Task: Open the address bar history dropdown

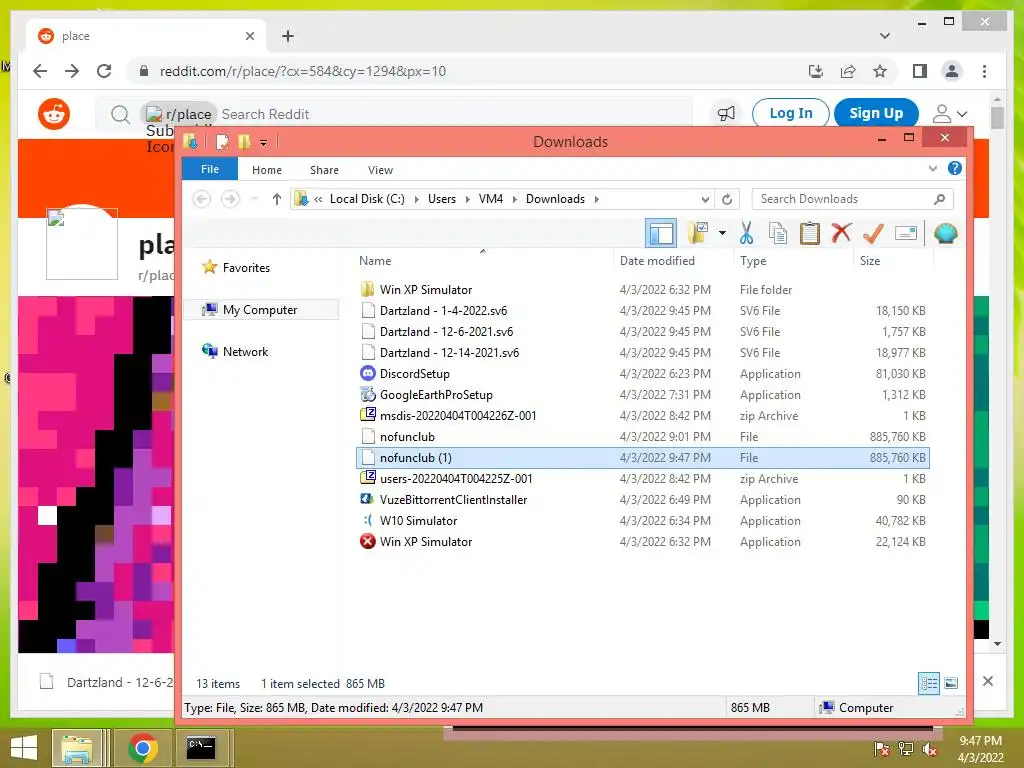Action: [705, 199]
